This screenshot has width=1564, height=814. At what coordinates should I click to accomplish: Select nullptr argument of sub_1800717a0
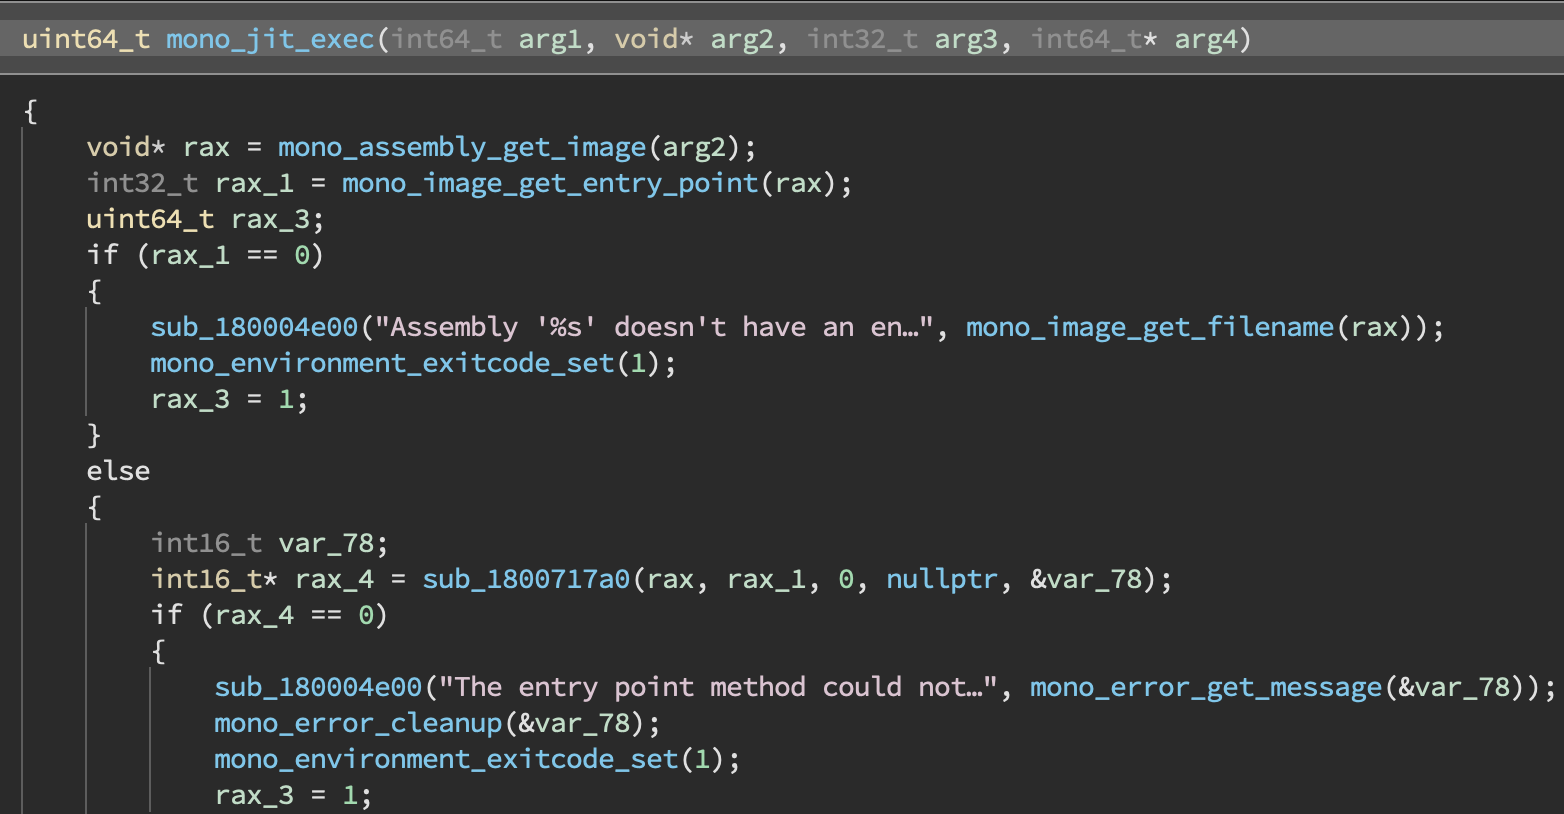point(942,579)
